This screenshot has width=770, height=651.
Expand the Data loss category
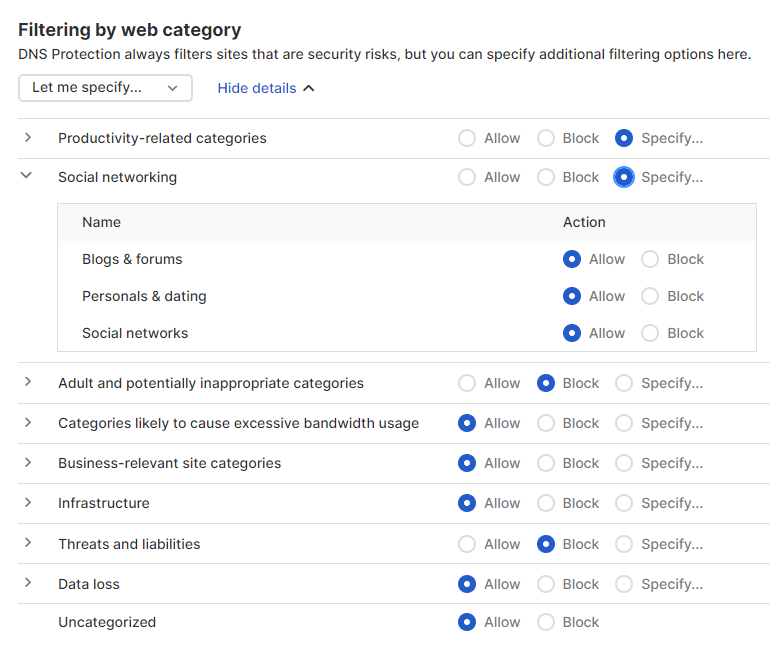(28, 583)
